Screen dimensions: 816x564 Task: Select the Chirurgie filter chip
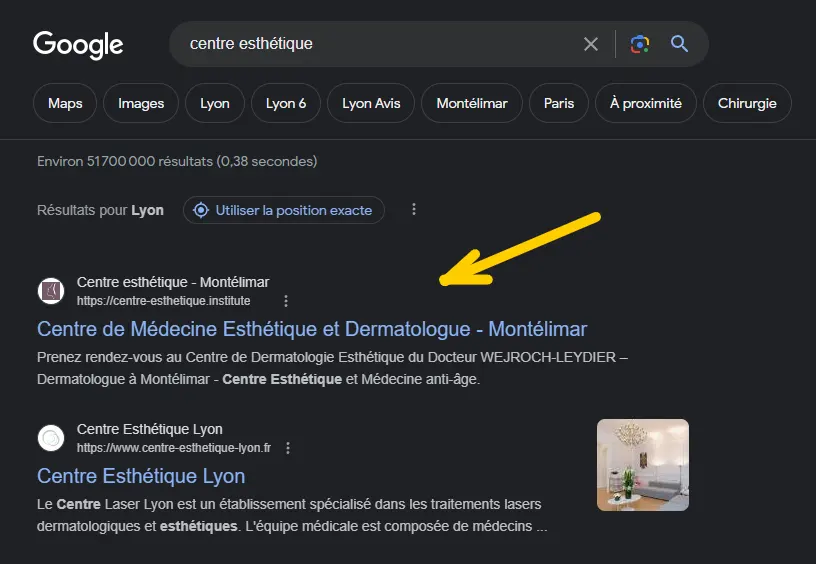click(747, 103)
